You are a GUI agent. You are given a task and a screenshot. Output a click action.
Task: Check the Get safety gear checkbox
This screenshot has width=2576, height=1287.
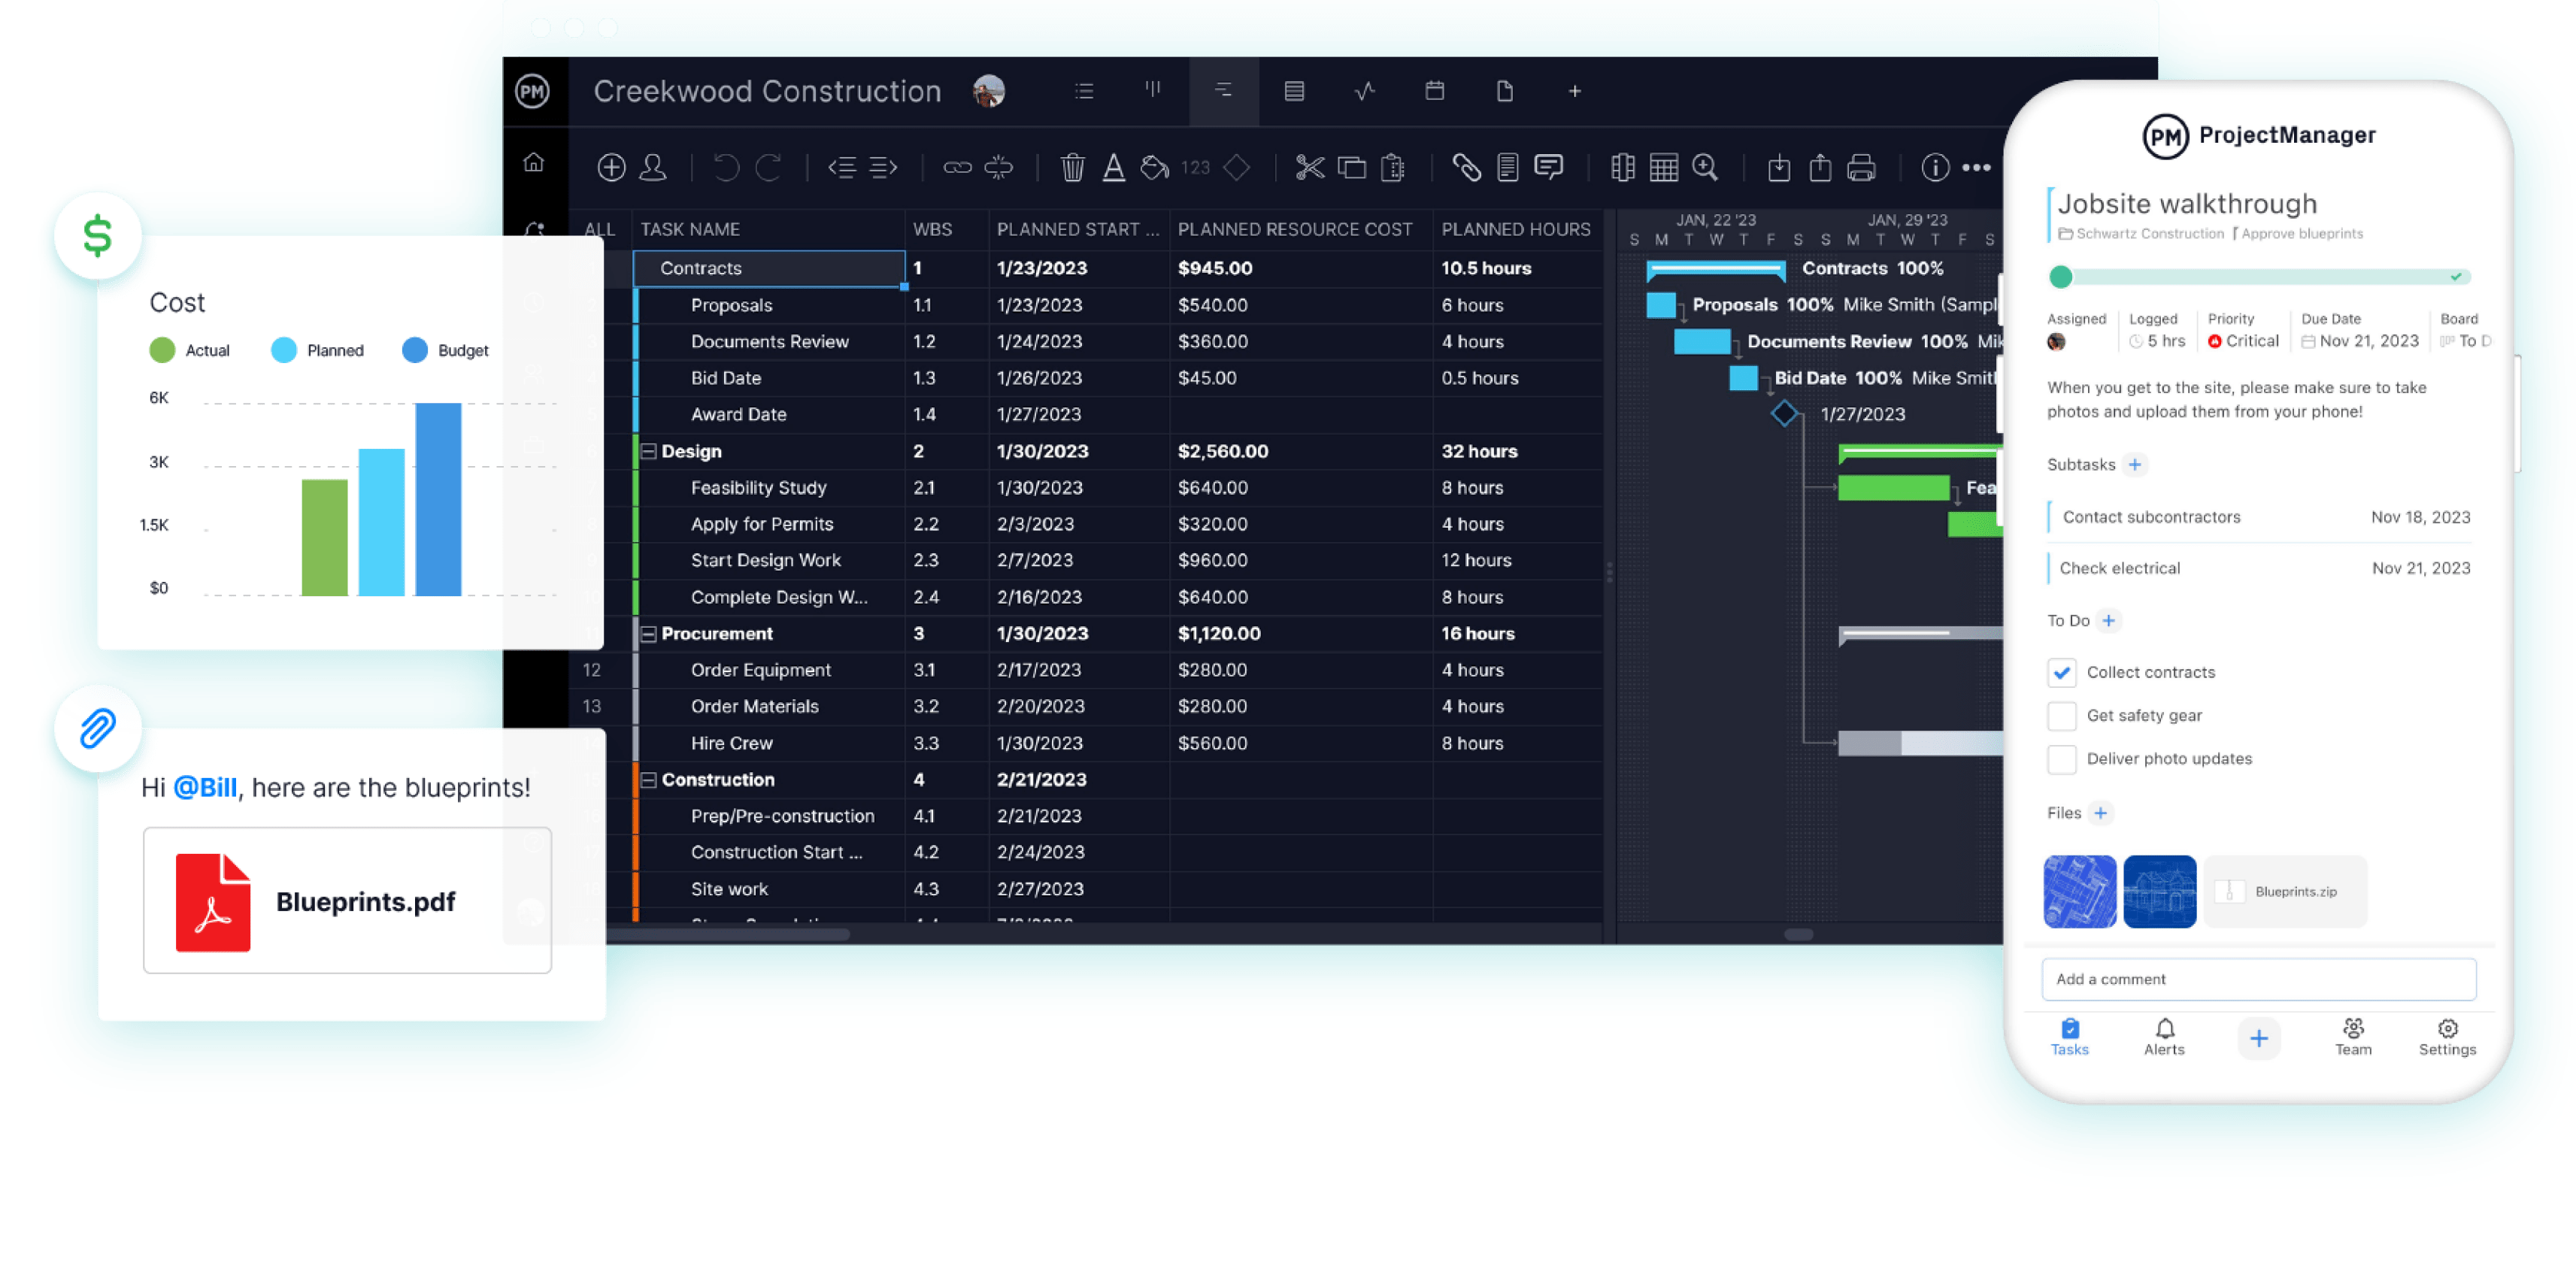coord(2061,715)
